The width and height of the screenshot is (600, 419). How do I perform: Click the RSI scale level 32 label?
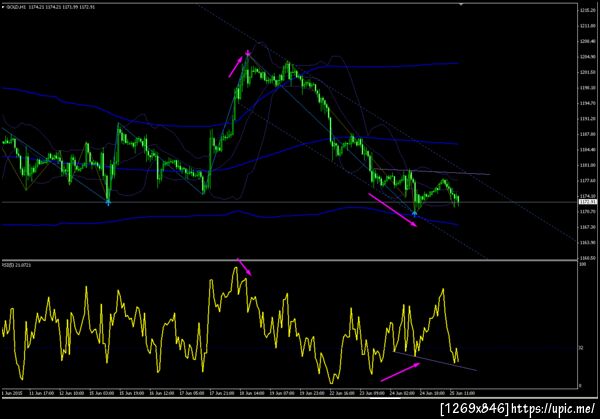pyautogui.click(x=581, y=348)
